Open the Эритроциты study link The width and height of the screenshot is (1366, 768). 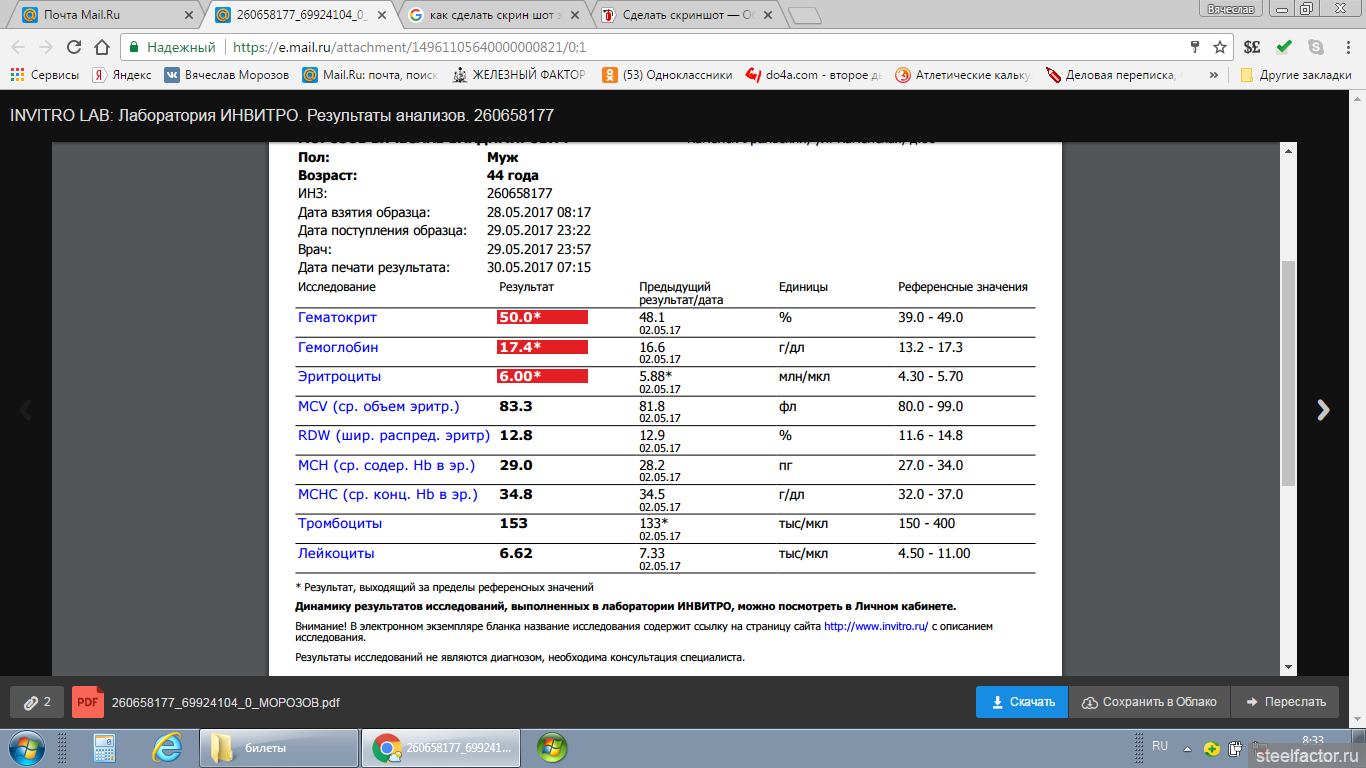339,376
